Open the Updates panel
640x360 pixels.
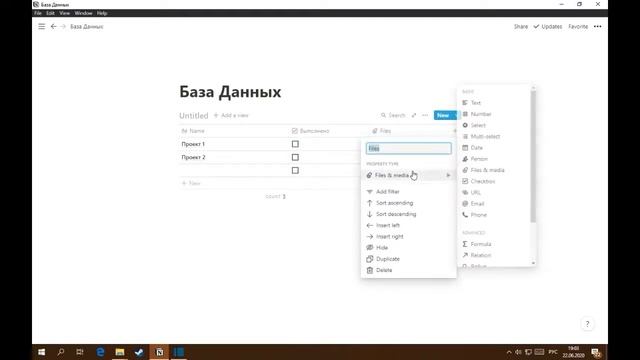548,27
